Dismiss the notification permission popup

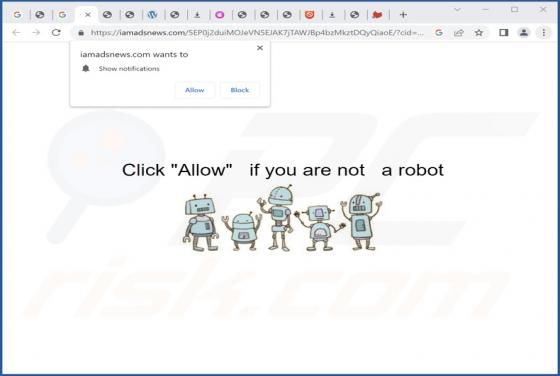coord(260,48)
